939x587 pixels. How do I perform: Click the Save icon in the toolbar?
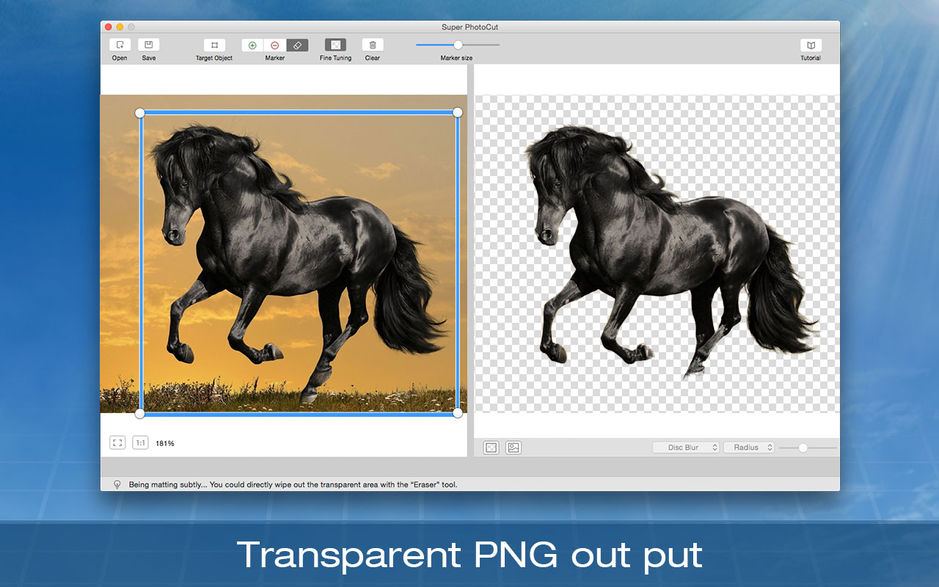point(148,45)
